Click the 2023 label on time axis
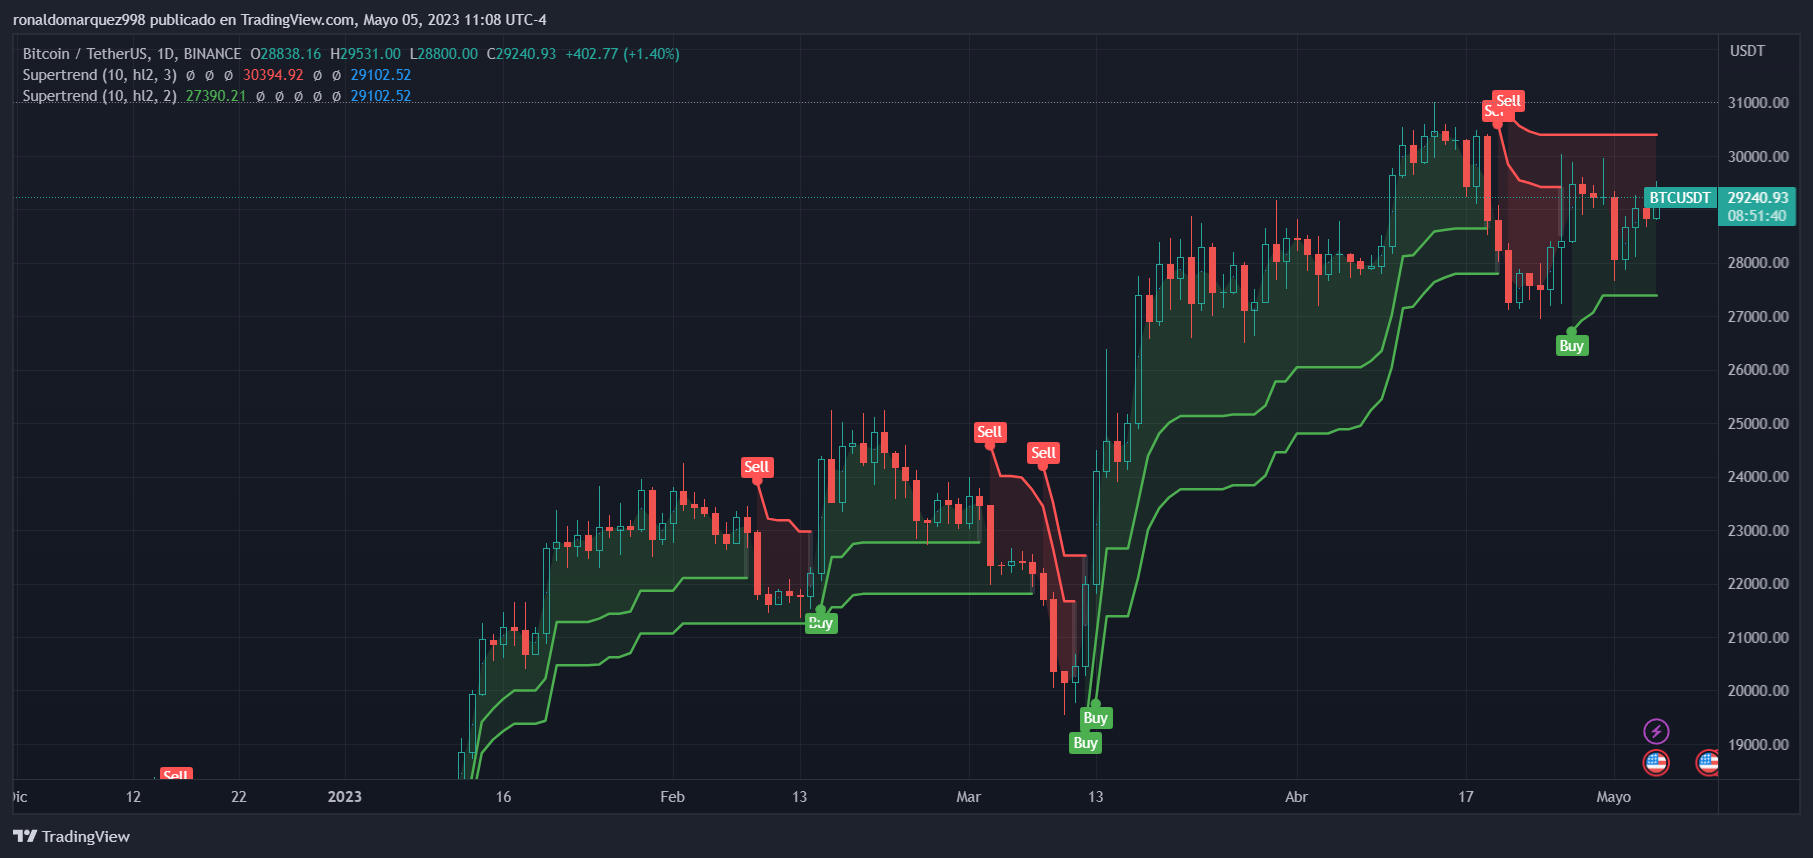Viewport: 1813px width, 858px height. 344,797
